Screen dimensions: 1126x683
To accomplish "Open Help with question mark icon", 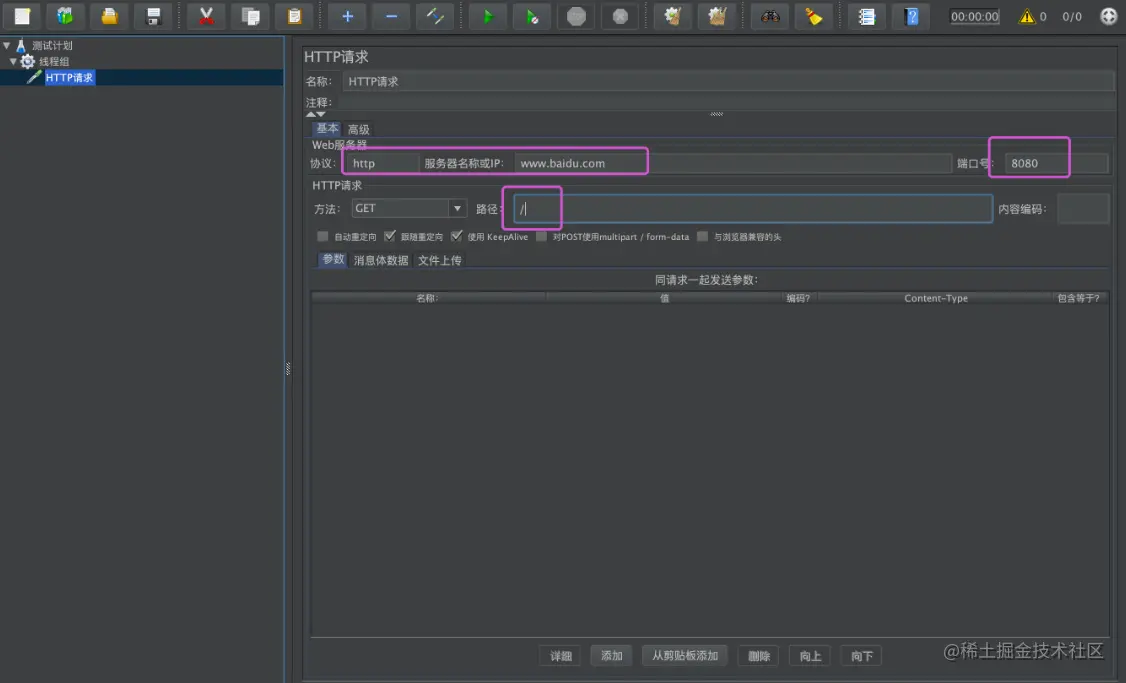I will (911, 16).
